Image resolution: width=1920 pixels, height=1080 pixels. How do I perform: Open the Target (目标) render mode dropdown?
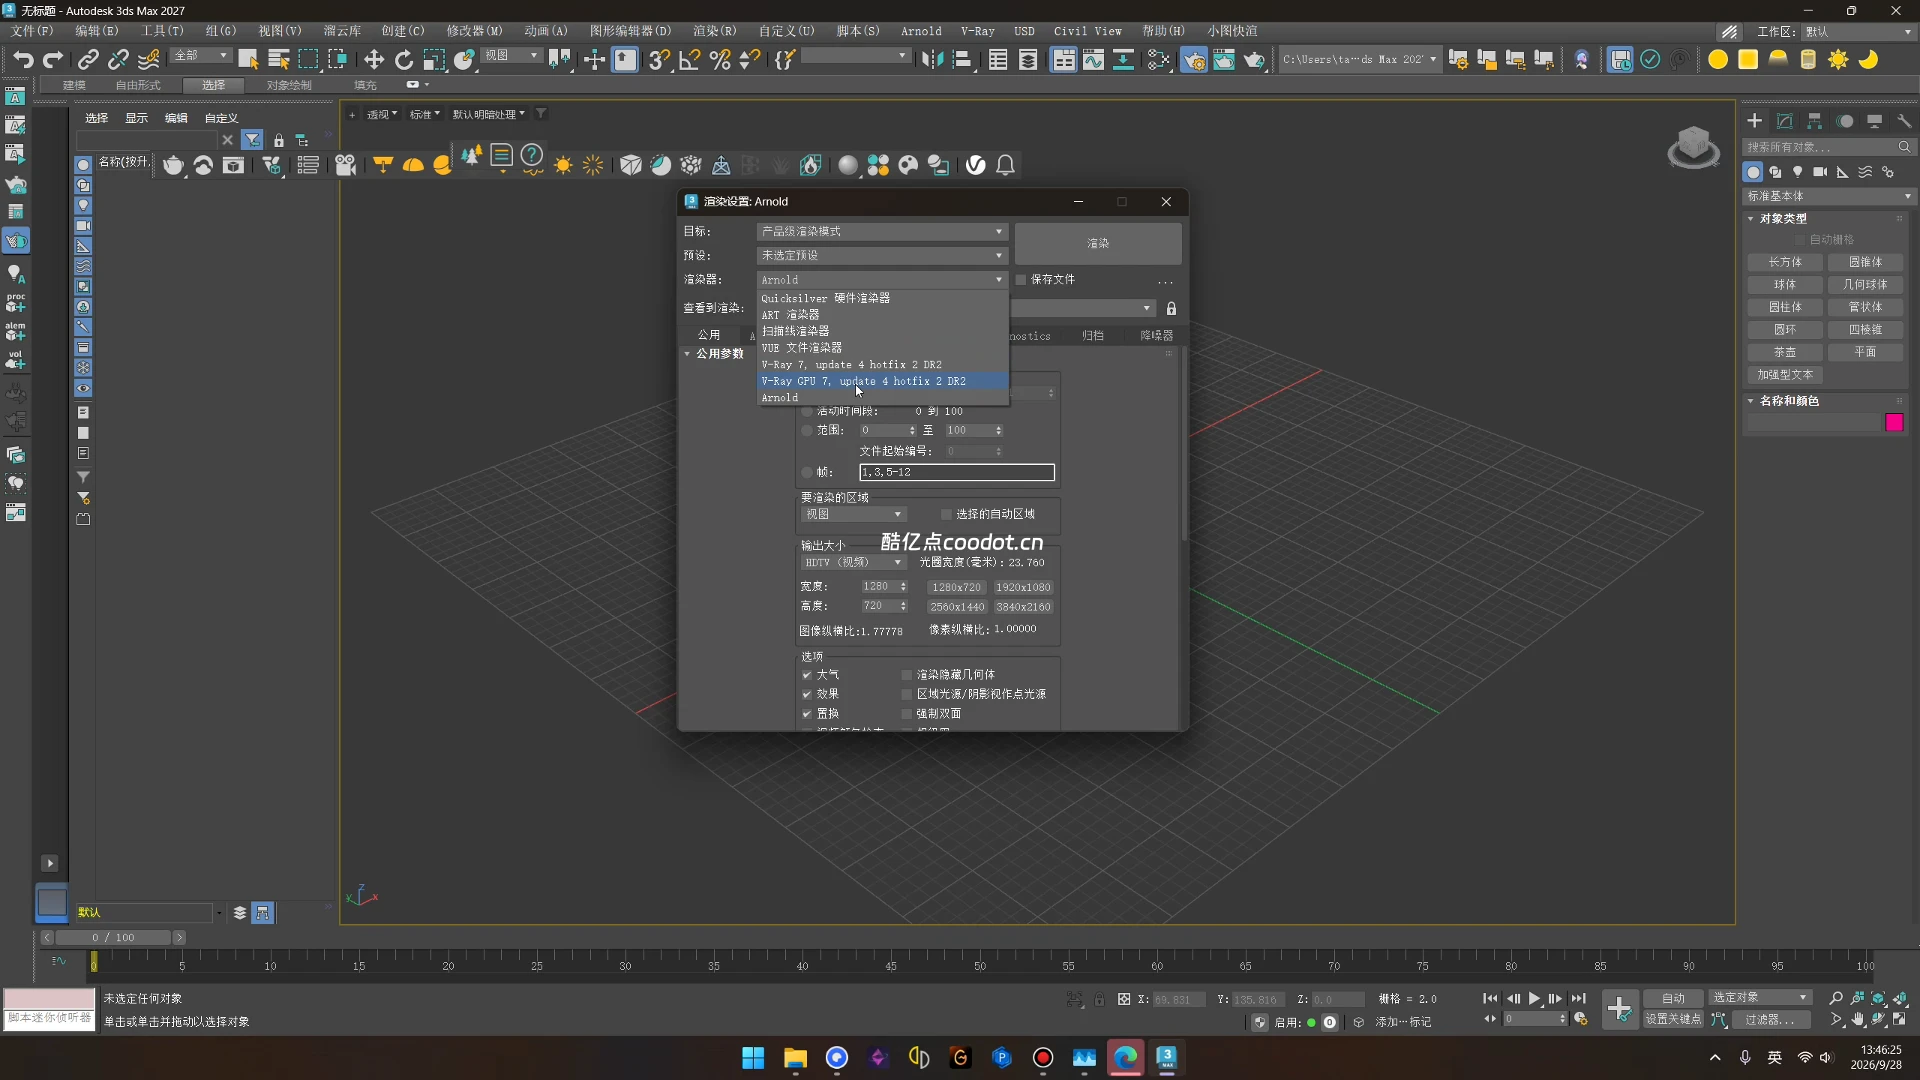point(881,231)
